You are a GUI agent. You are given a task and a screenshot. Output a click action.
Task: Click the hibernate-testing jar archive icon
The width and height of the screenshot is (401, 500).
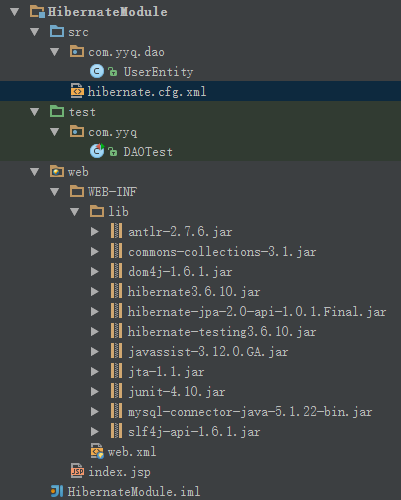[x=116, y=331]
